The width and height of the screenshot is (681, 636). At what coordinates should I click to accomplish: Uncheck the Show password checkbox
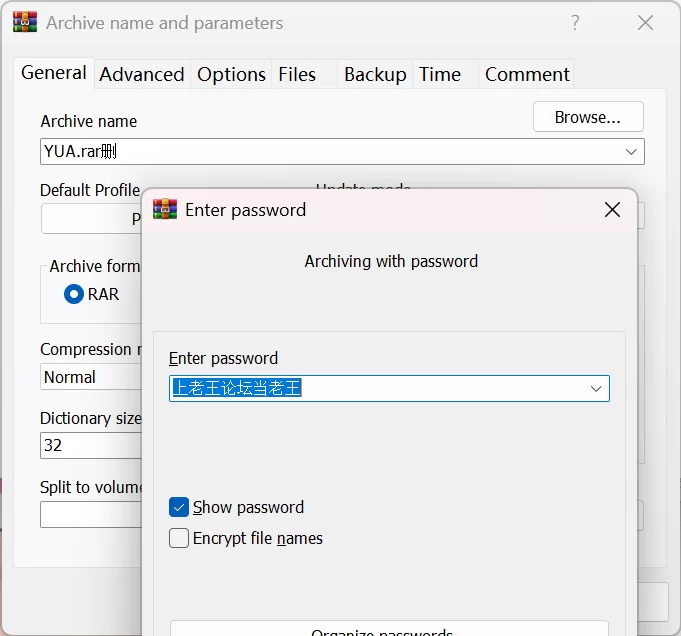click(179, 507)
